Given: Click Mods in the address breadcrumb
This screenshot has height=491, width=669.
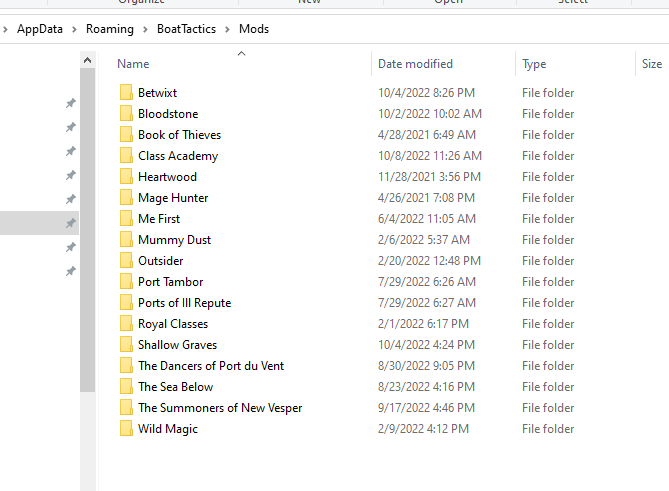Looking at the screenshot, I should tap(254, 29).
